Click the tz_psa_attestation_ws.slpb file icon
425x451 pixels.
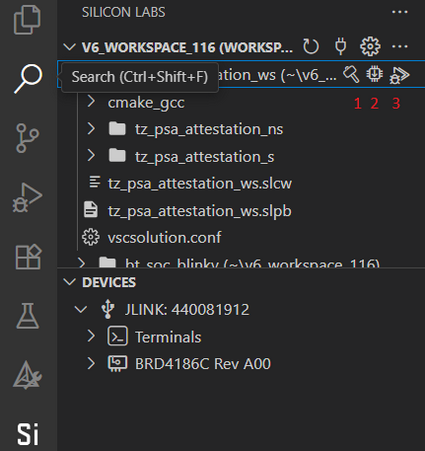pyautogui.click(x=91, y=210)
